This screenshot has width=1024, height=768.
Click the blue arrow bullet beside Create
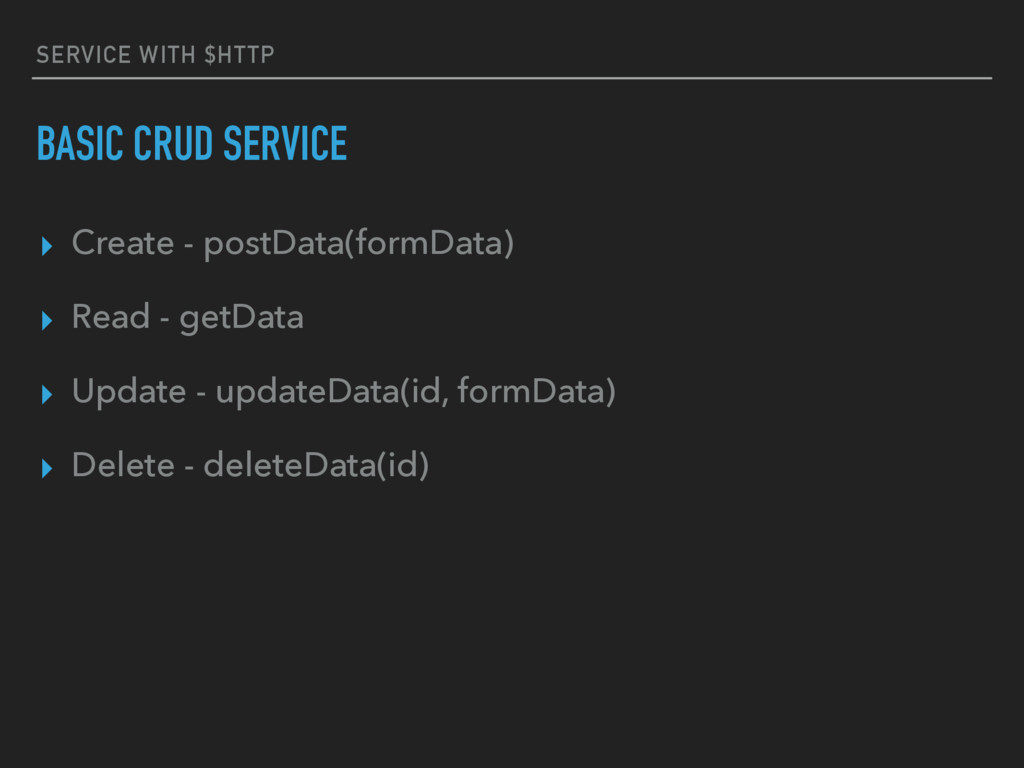click(x=46, y=246)
